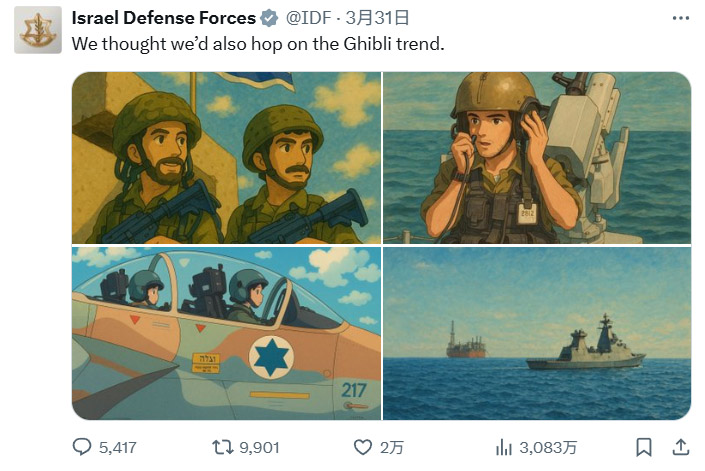This screenshot has width=705, height=471.
Task: Click the 9,901 reposts count
Action: coord(259,447)
